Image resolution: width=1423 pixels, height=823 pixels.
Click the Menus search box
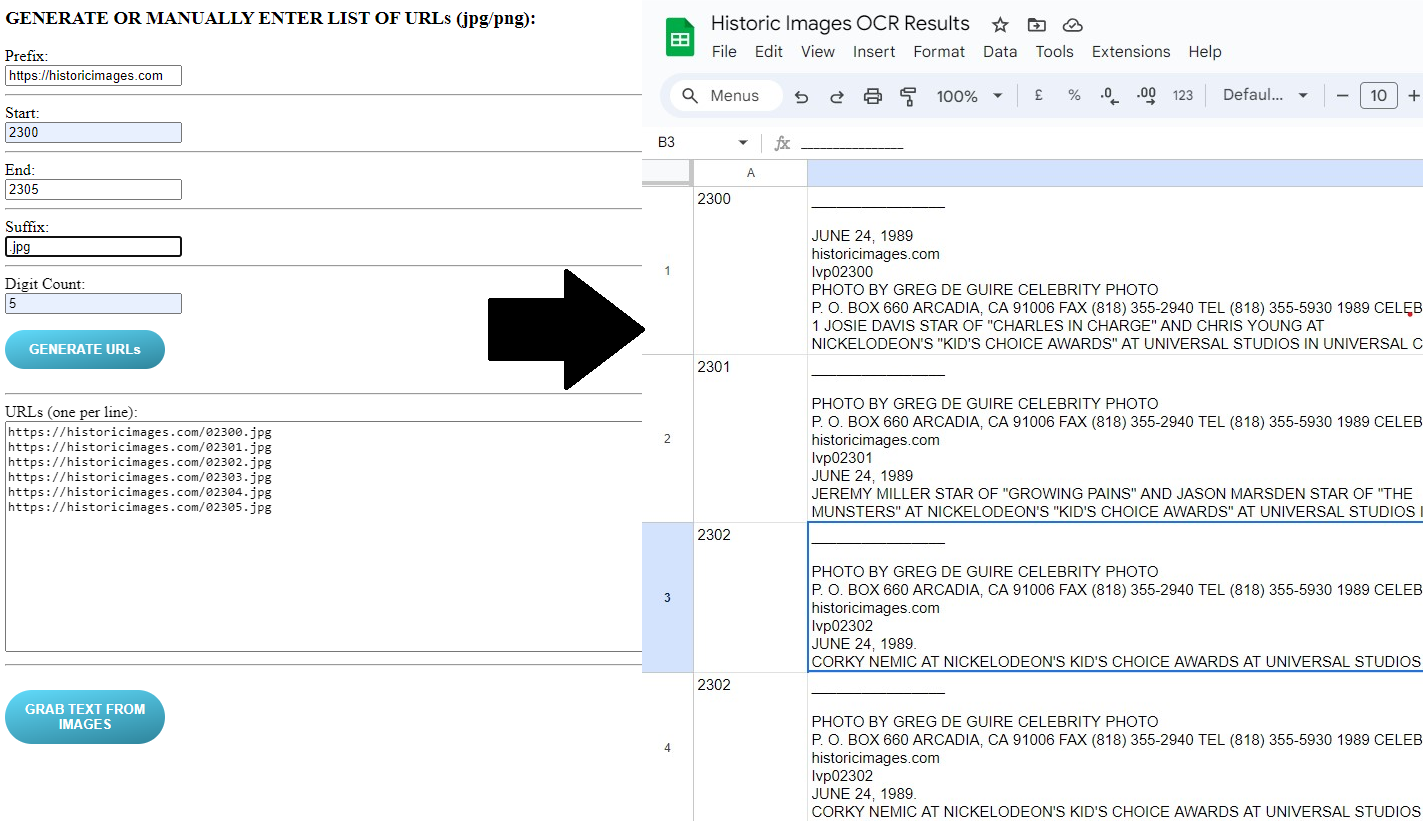(x=726, y=96)
